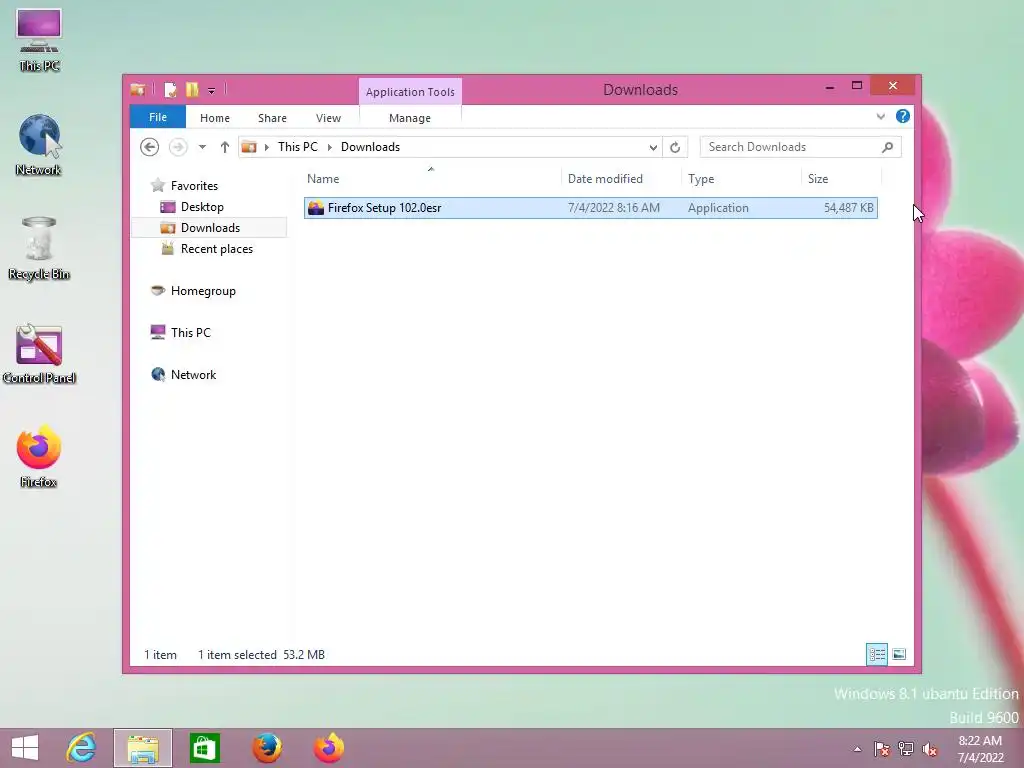
Task: Open the File menu tab
Action: [158, 117]
